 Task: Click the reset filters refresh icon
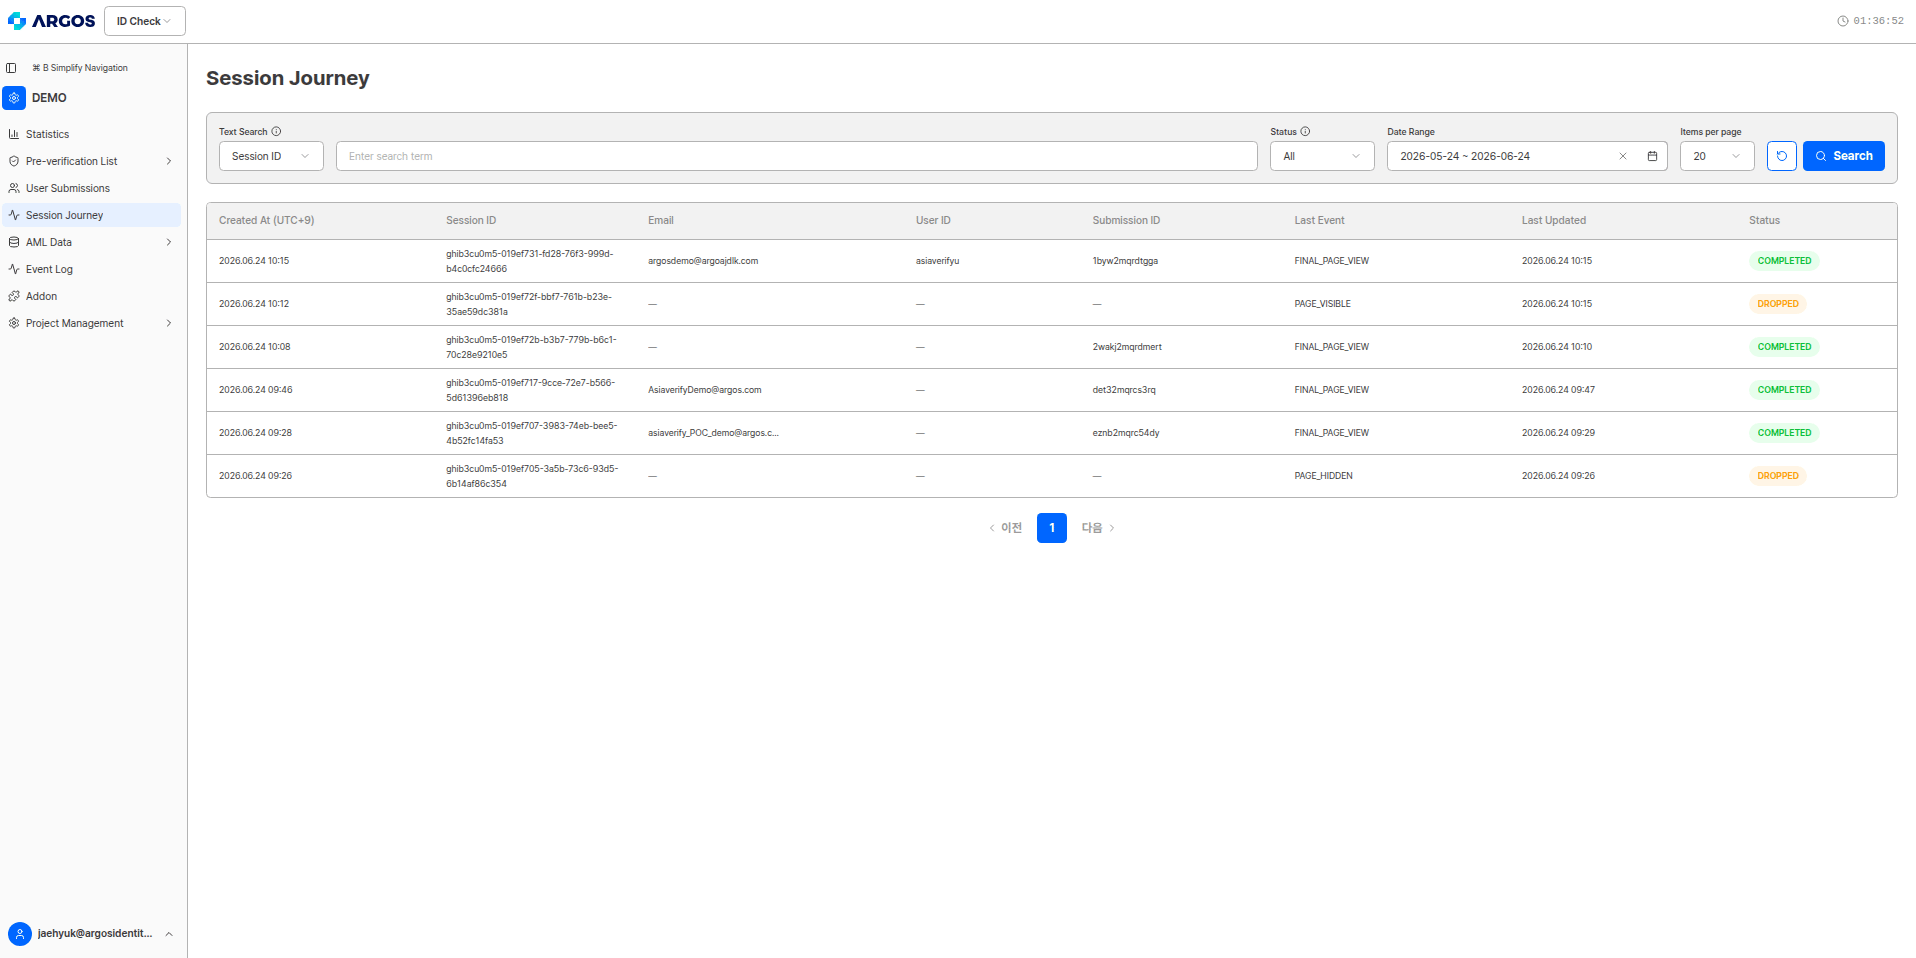[1782, 156]
